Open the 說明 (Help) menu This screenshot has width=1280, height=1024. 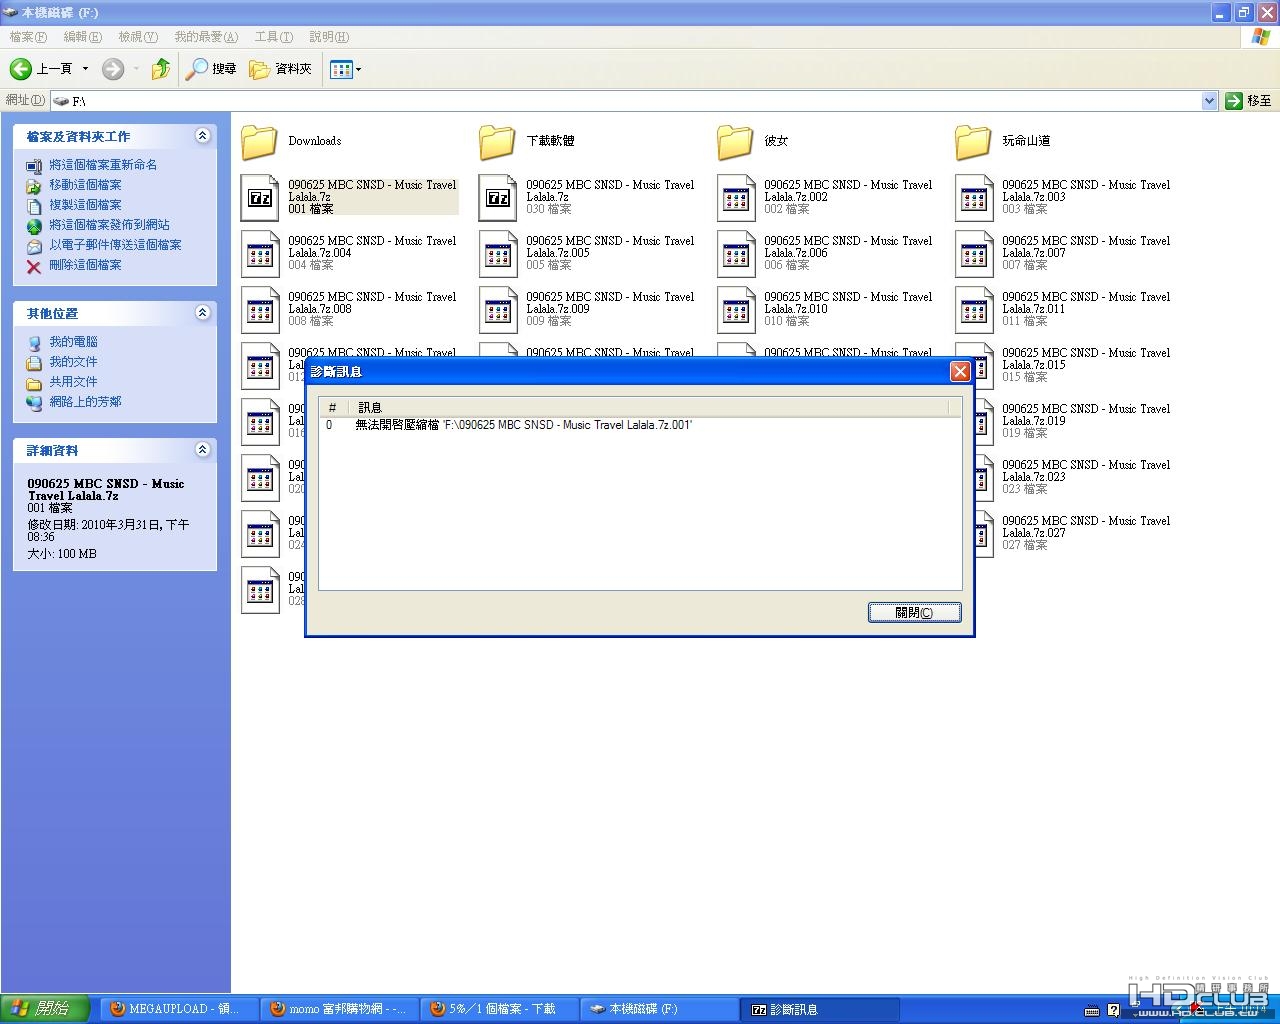[x=329, y=37]
